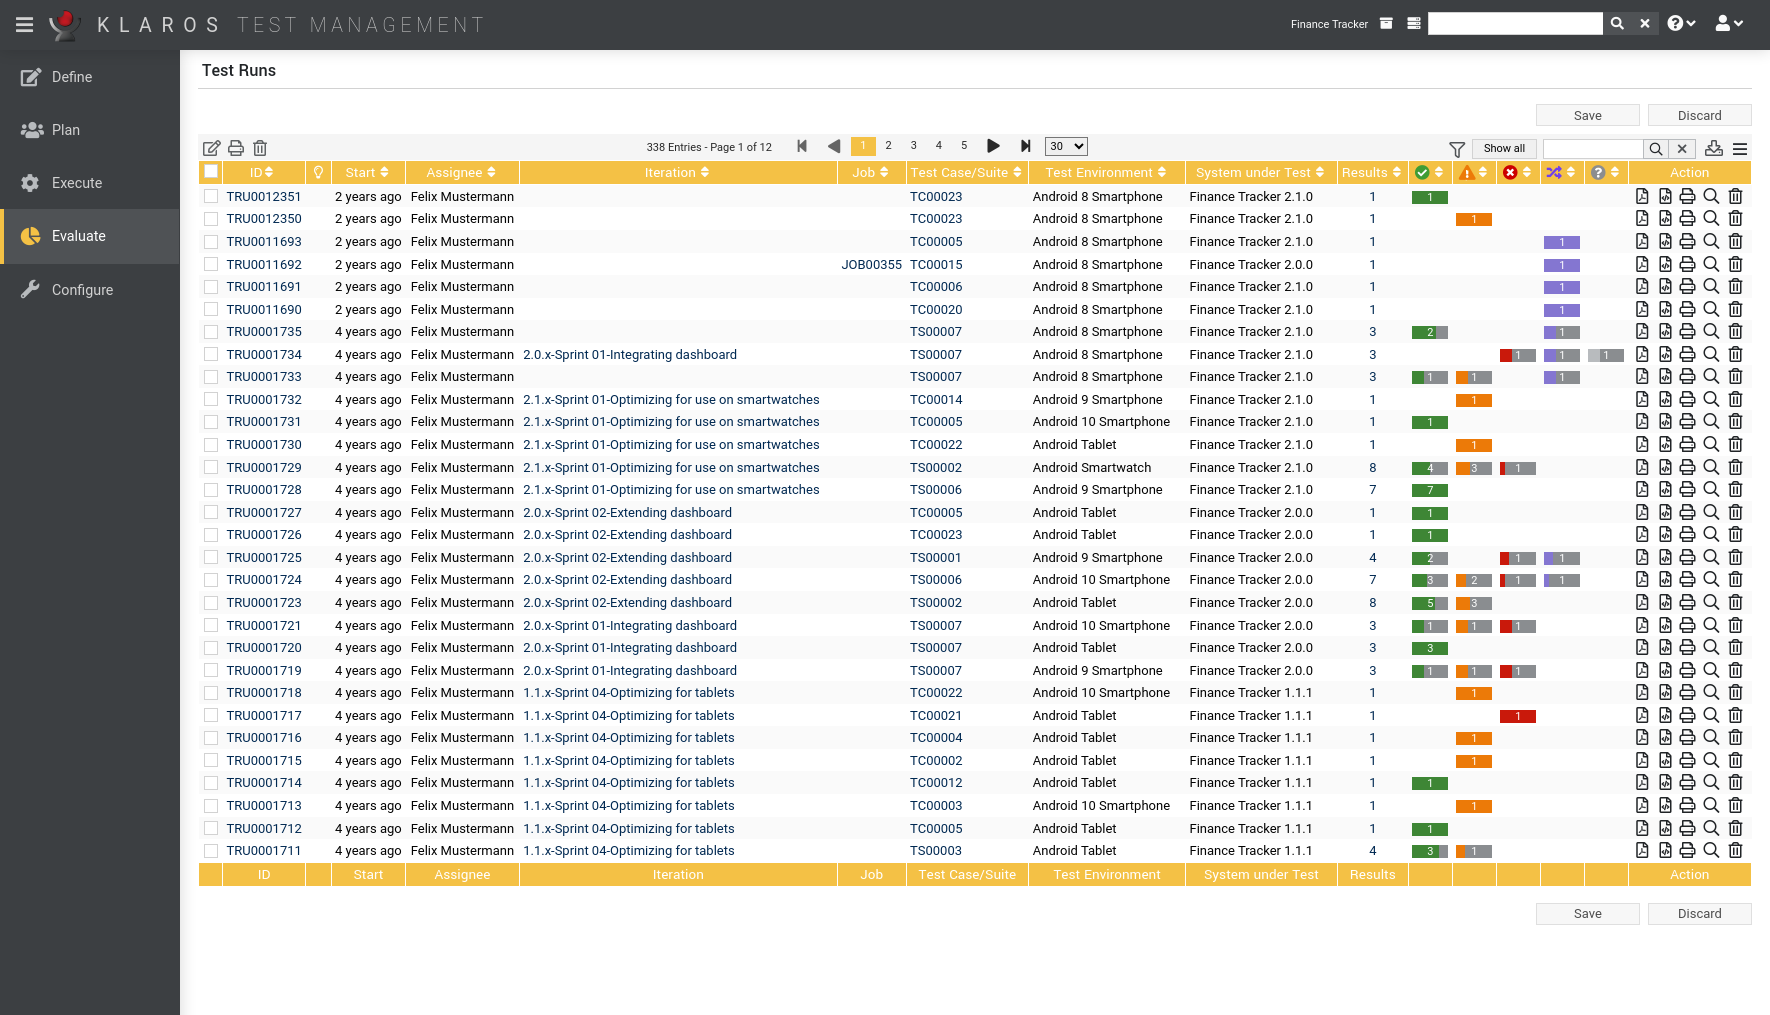1770x1015 pixels.
Task: Click the green passed result bar for TRU0001728
Action: (1430, 490)
